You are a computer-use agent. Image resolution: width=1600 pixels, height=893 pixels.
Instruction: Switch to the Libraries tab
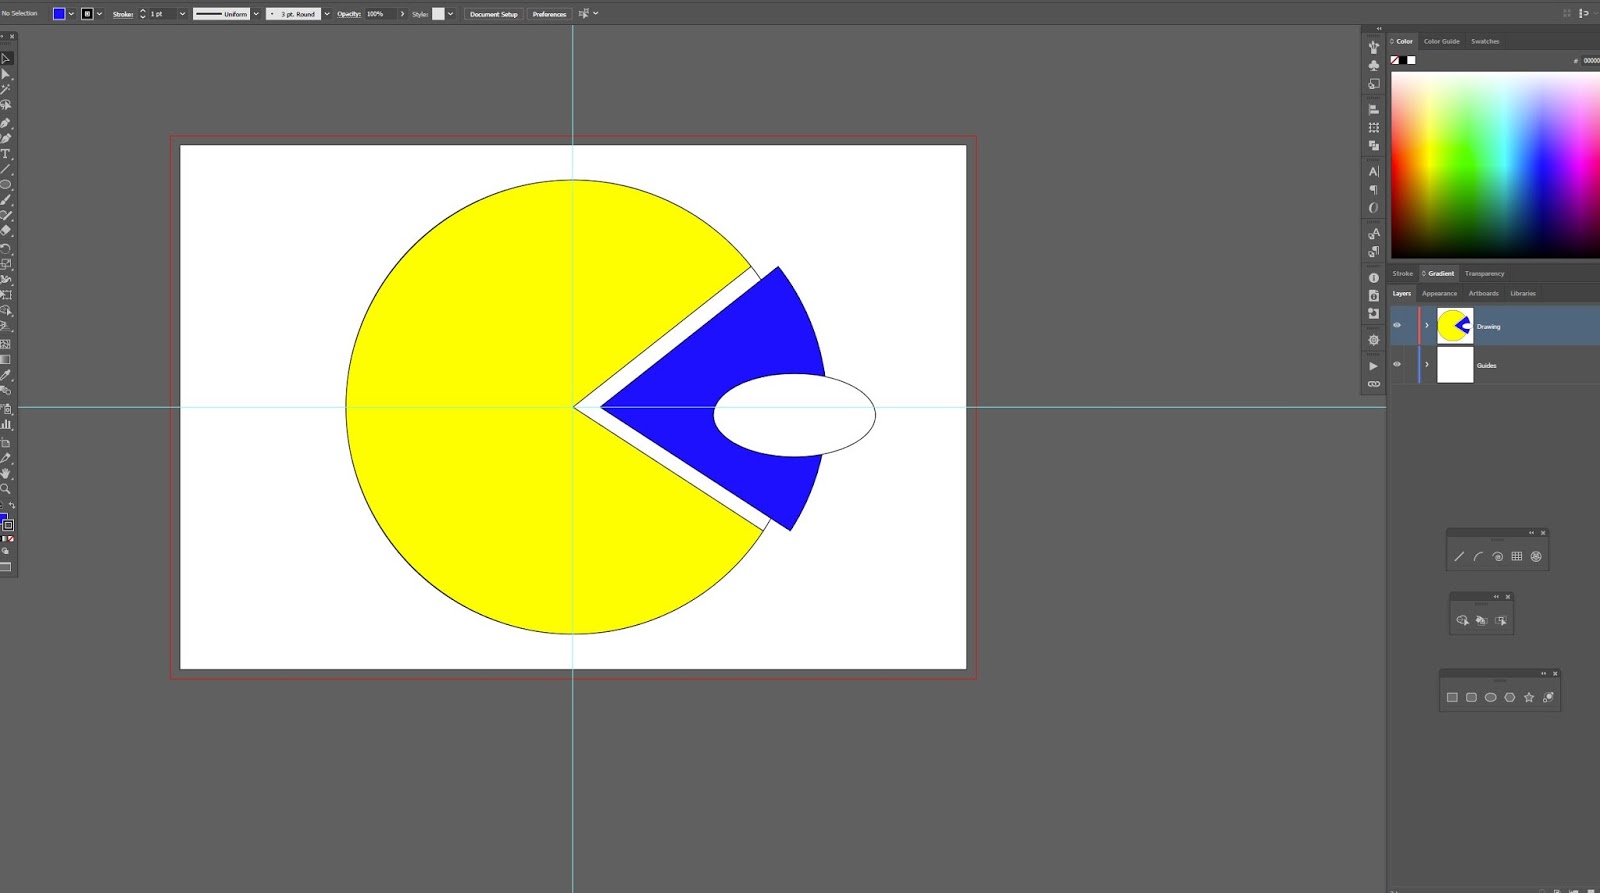1523,293
